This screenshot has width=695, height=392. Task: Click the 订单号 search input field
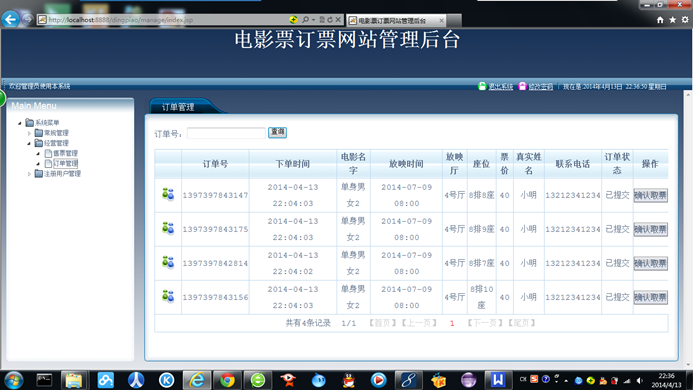pos(226,133)
